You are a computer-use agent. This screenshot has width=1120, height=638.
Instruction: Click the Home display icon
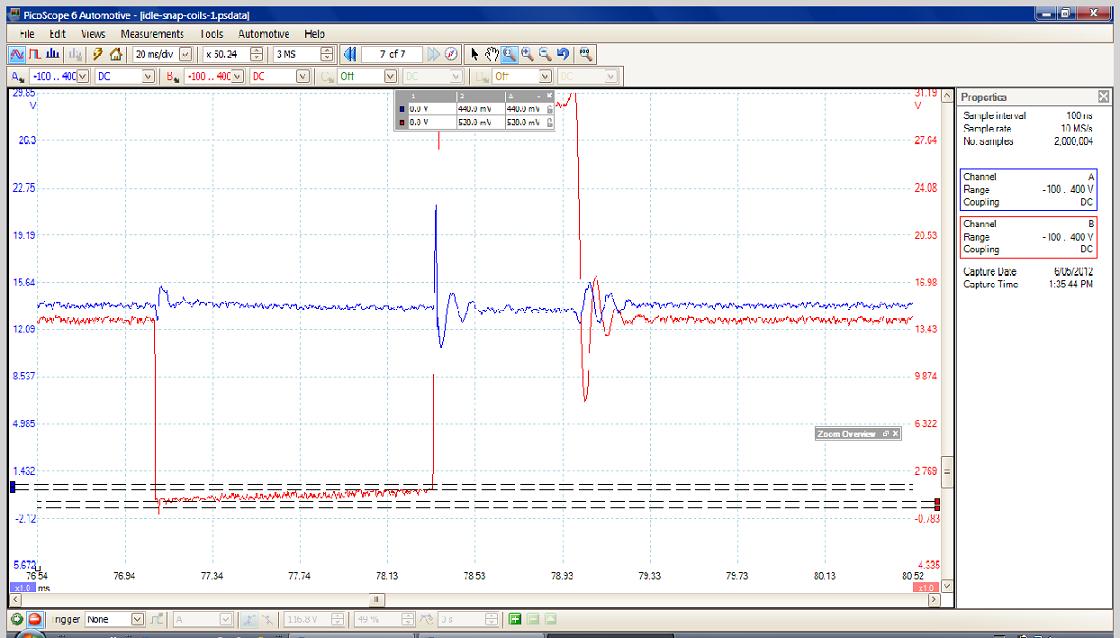pyautogui.click(x=116, y=54)
